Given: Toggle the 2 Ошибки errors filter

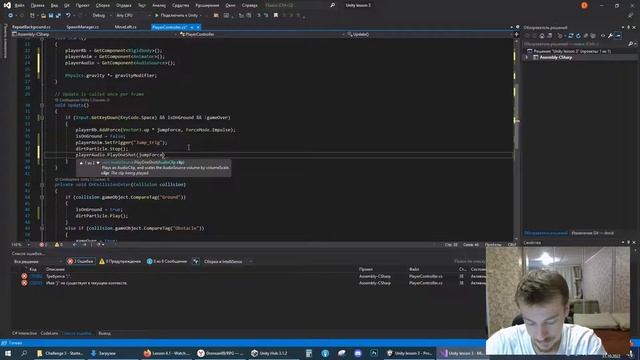Looking at the screenshot, I should coord(81,261).
